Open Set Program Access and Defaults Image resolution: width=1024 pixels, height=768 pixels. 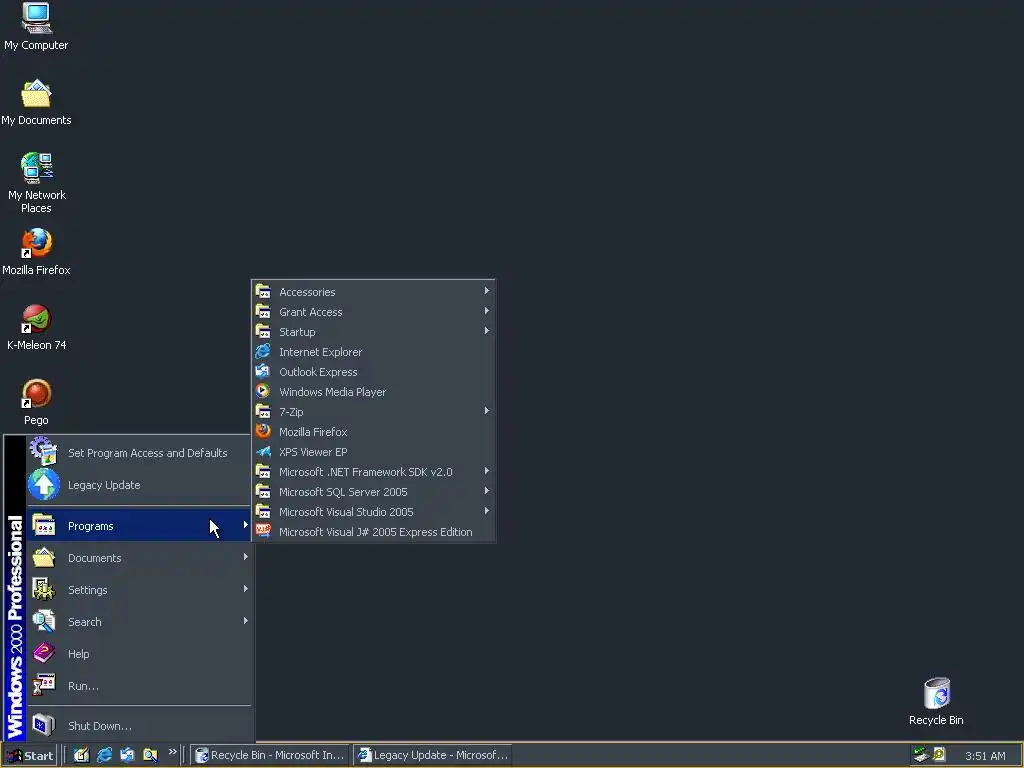coord(138,453)
